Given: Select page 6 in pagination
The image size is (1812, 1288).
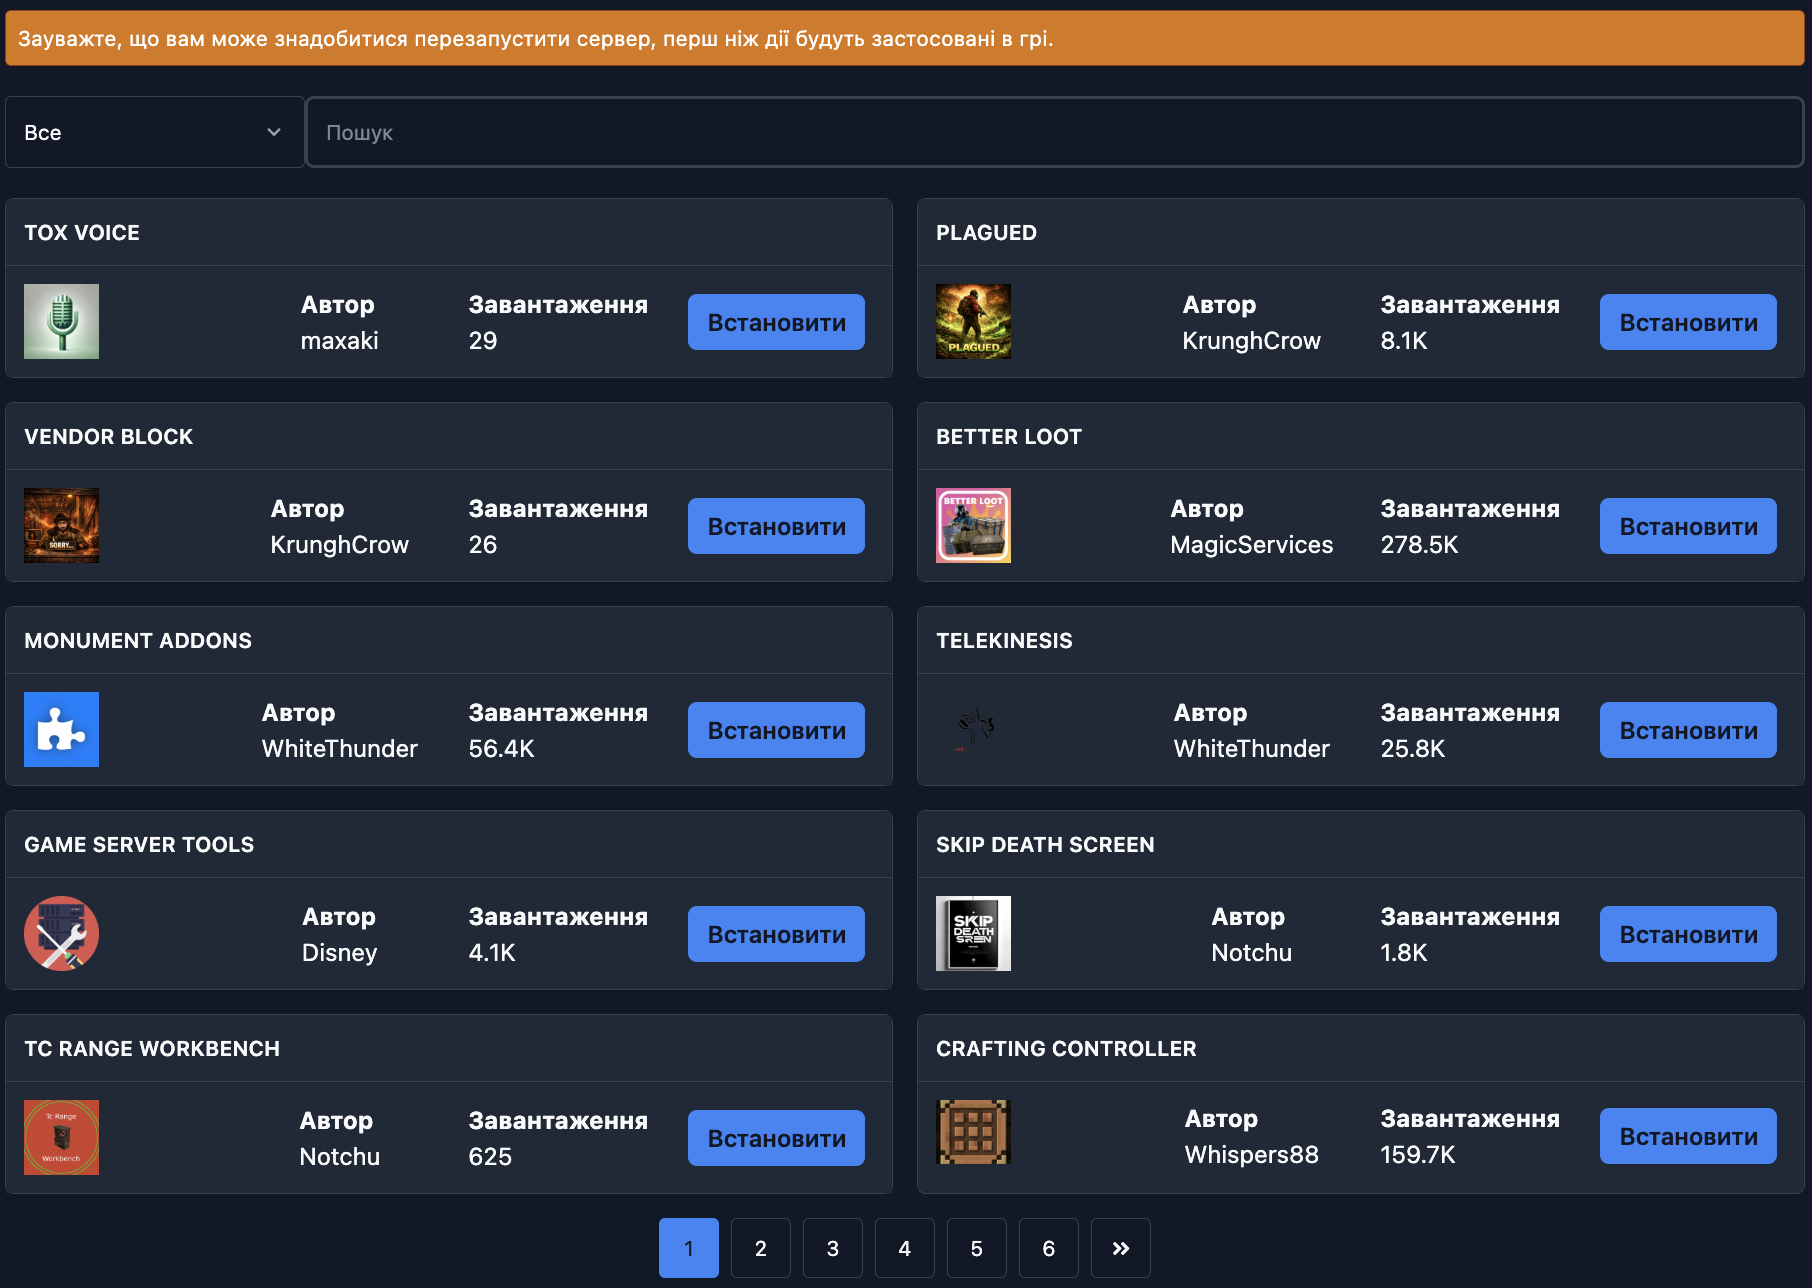Looking at the screenshot, I should coord(1048,1248).
